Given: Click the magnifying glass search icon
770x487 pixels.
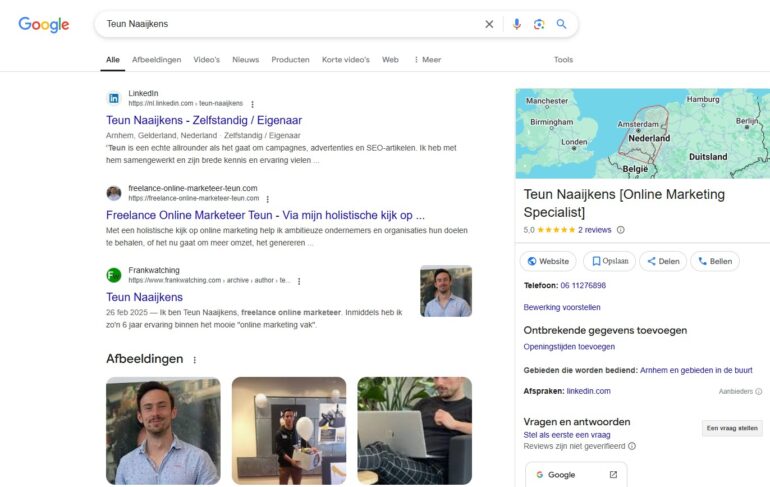Looking at the screenshot, I should (x=561, y=24).
